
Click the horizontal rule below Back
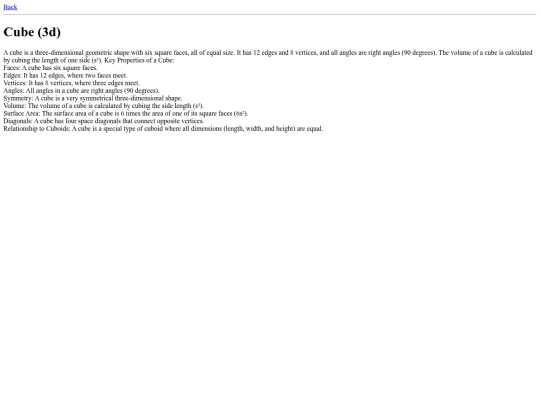pos(270,14)
